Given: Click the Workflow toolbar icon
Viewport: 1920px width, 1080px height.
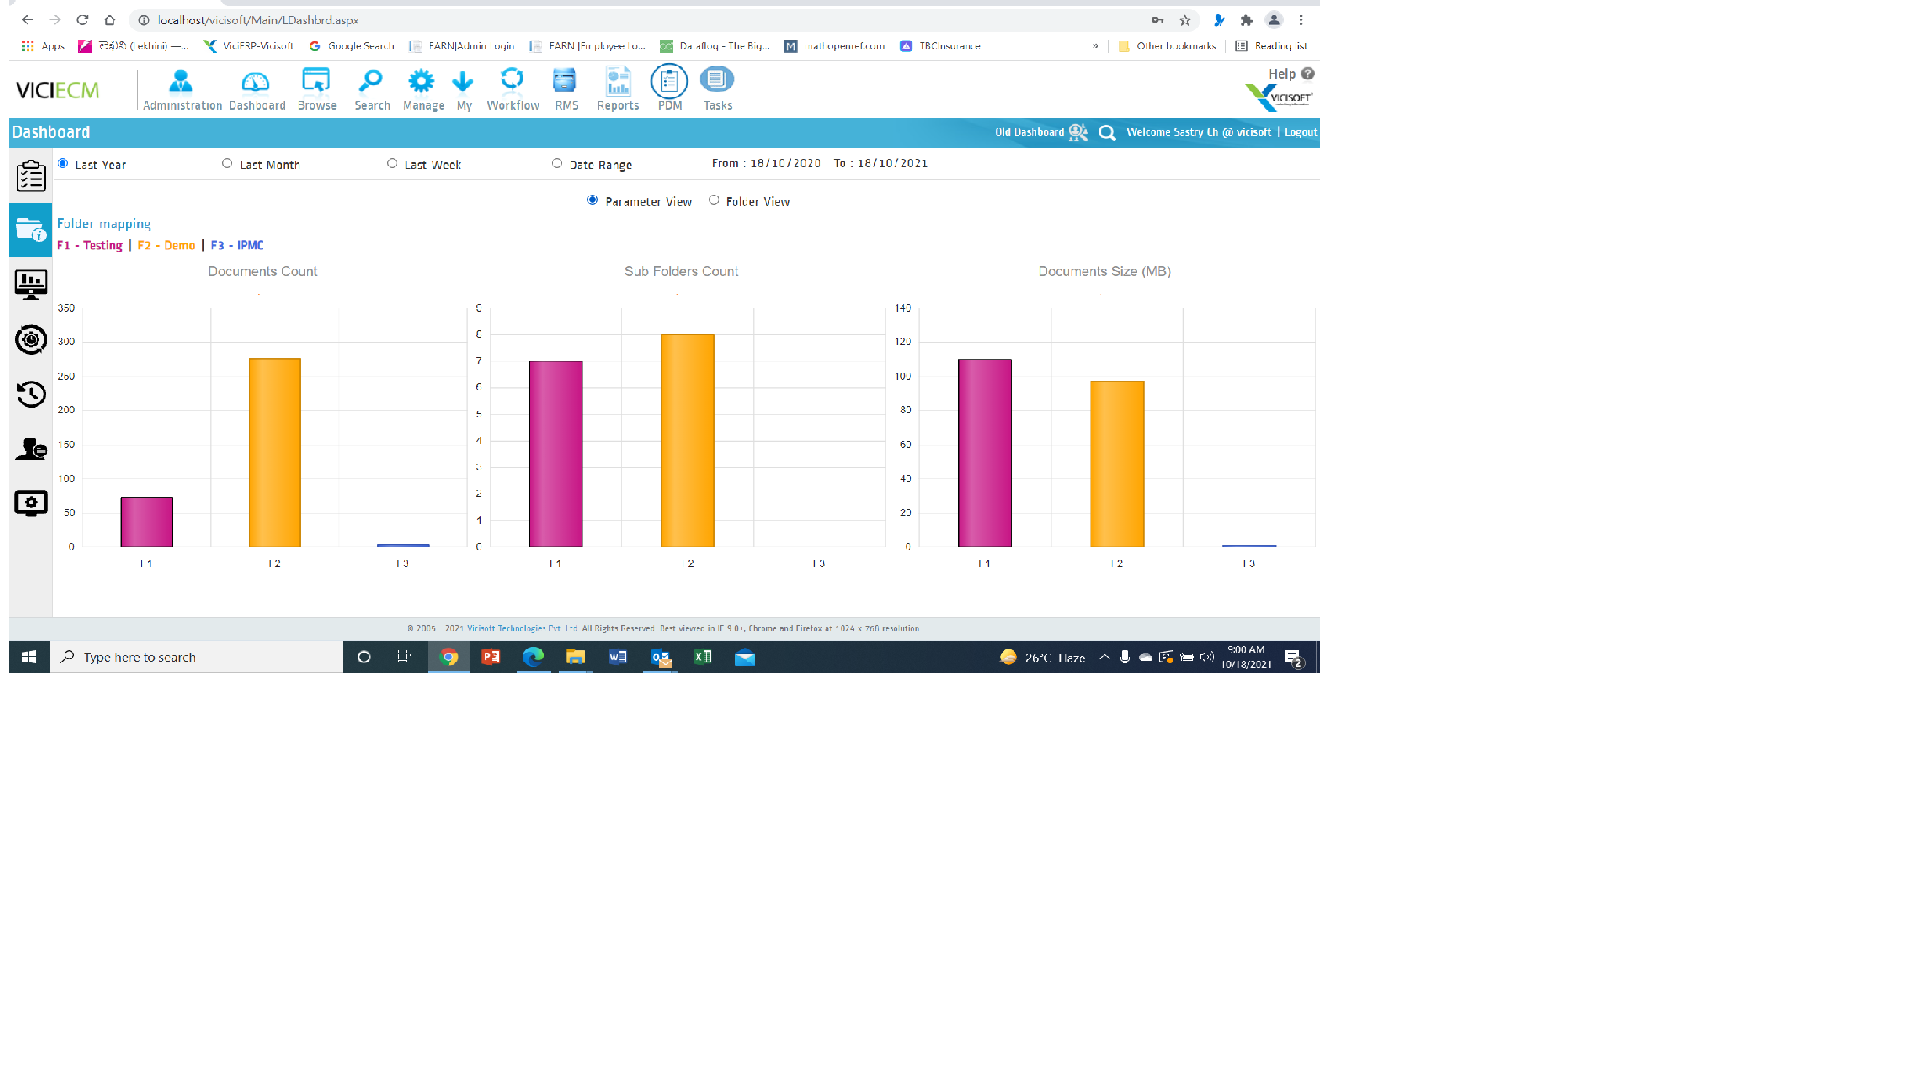Looking at the screenshot, I should [512, 89].
